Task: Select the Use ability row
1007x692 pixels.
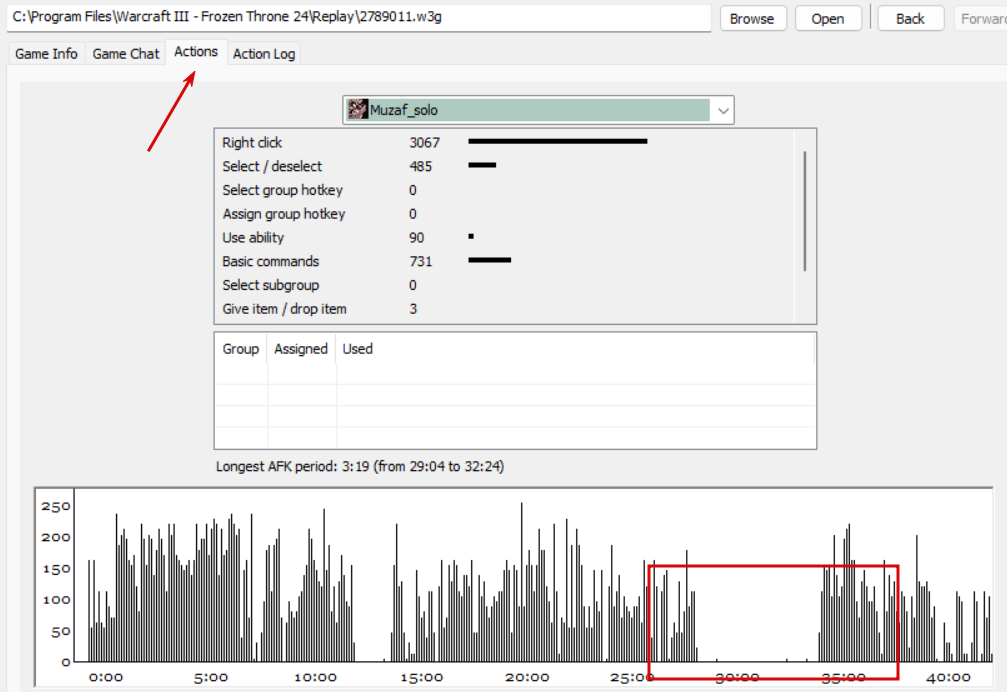Action: [505, 238]
